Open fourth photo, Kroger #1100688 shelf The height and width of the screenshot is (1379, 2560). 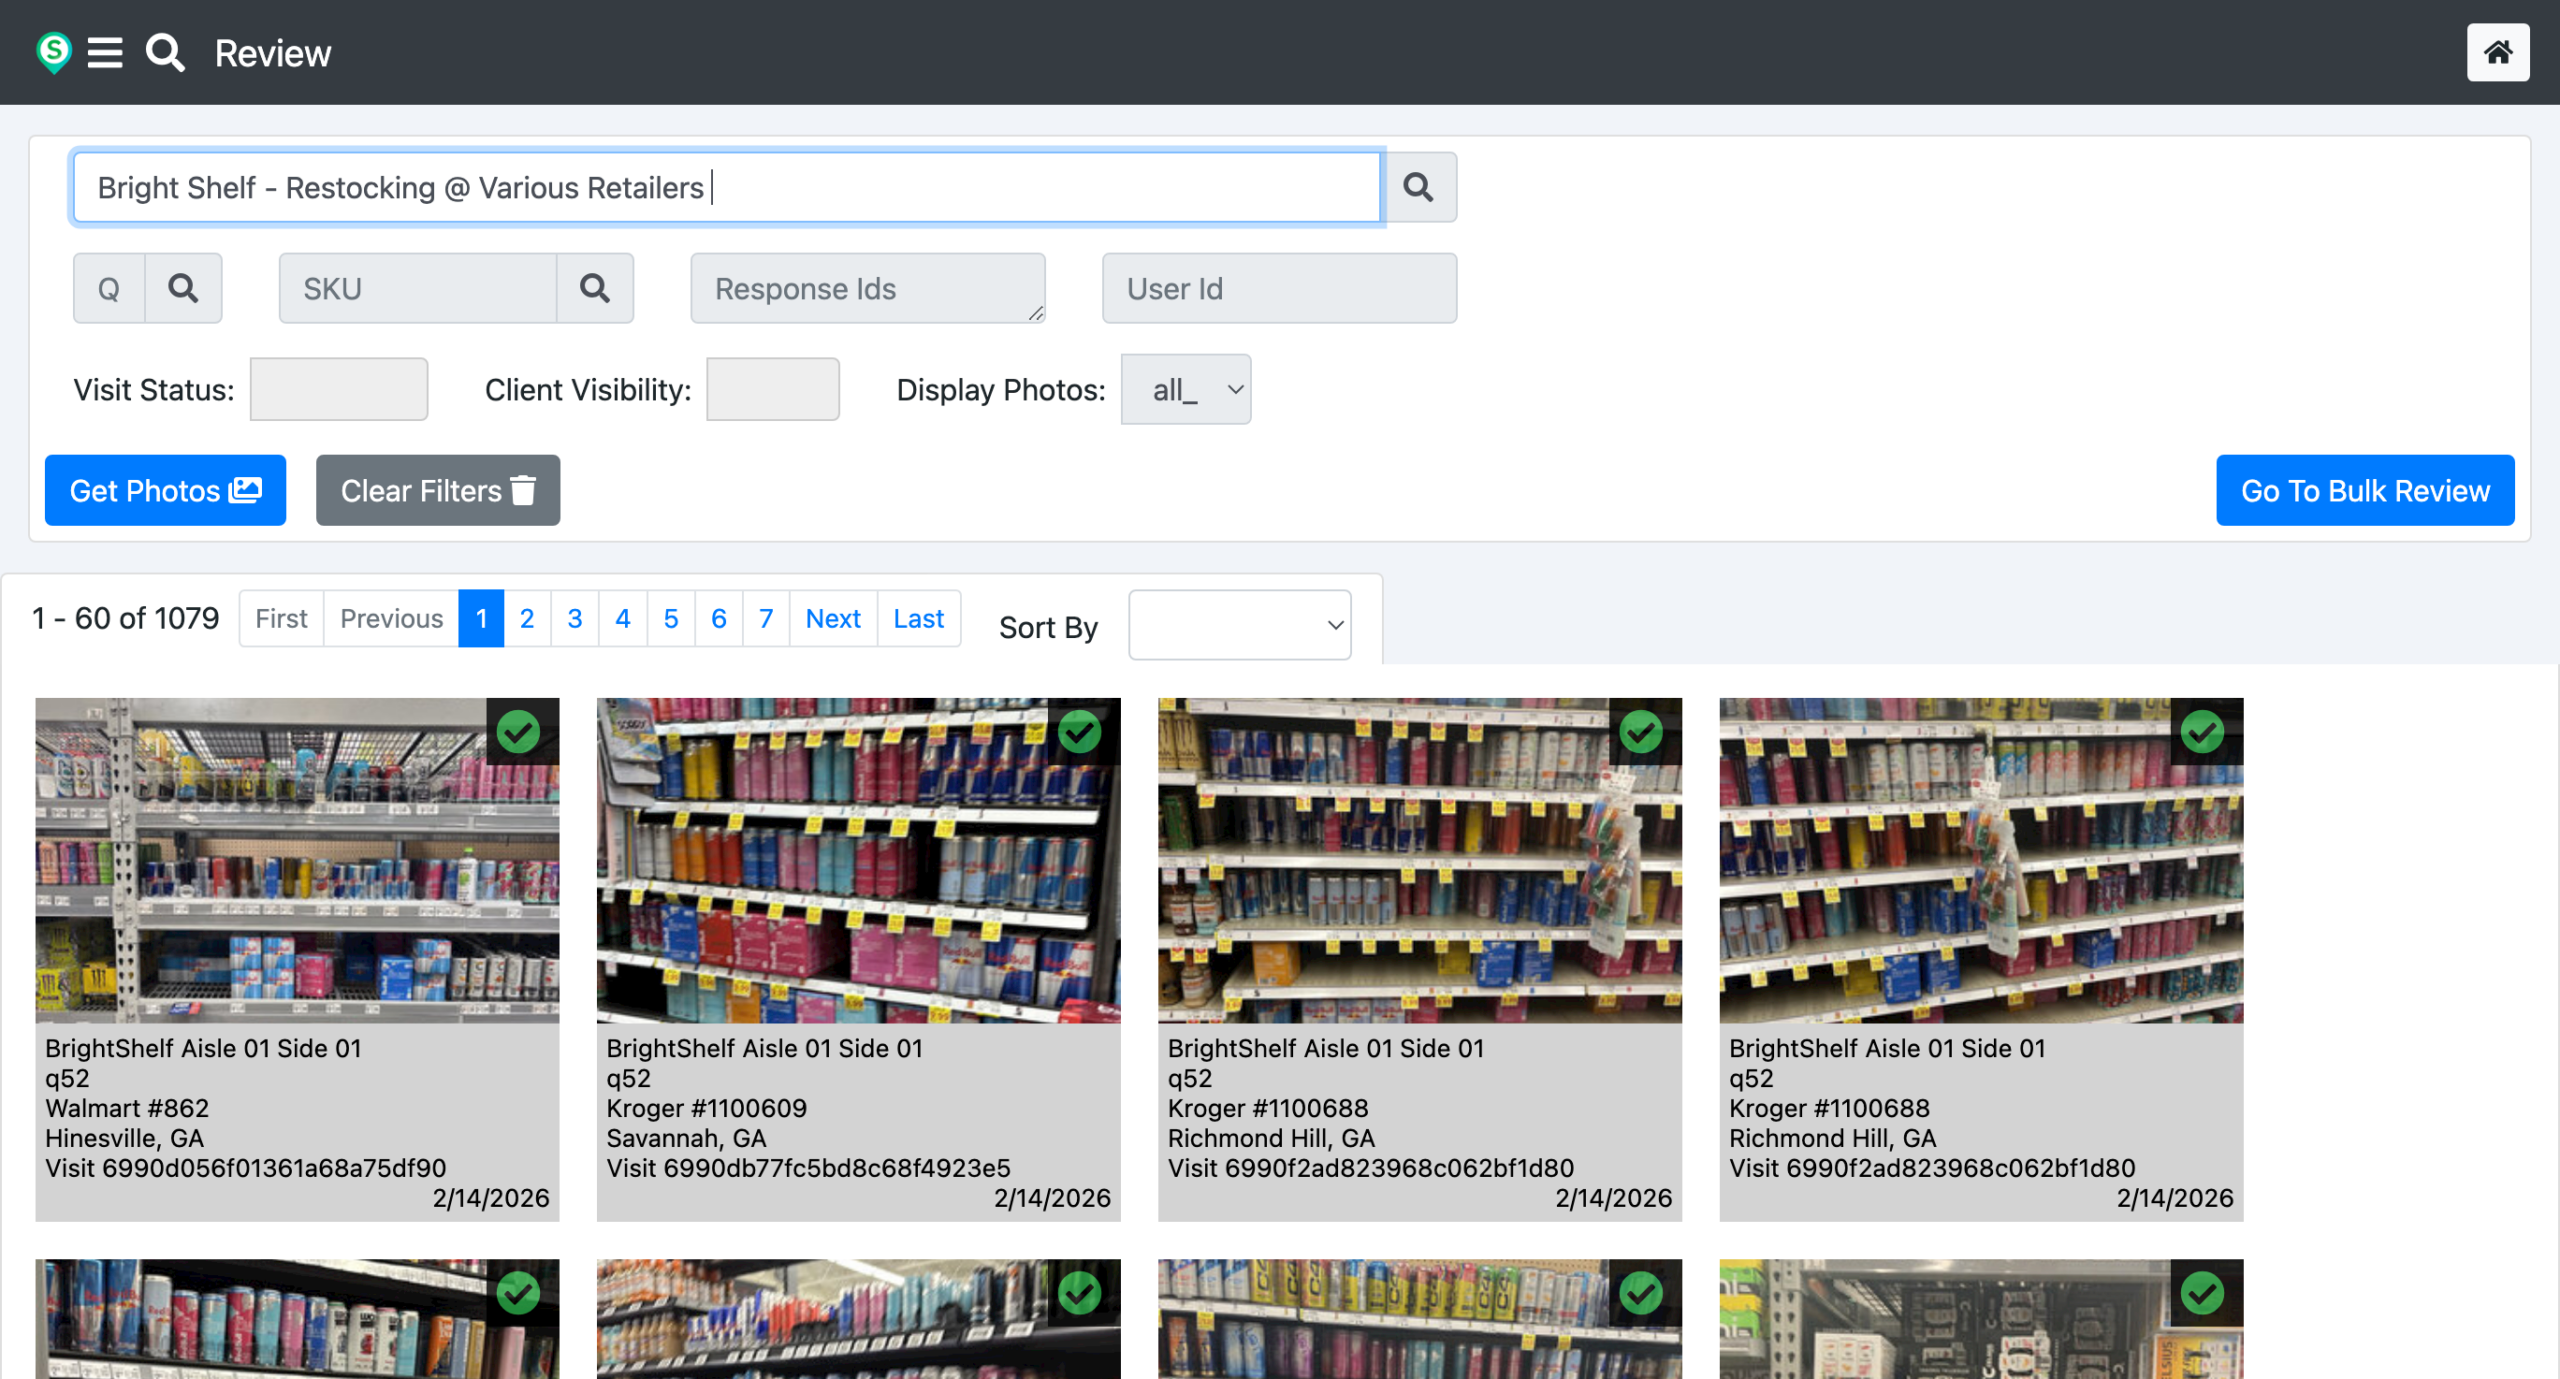coord(1981,860)
